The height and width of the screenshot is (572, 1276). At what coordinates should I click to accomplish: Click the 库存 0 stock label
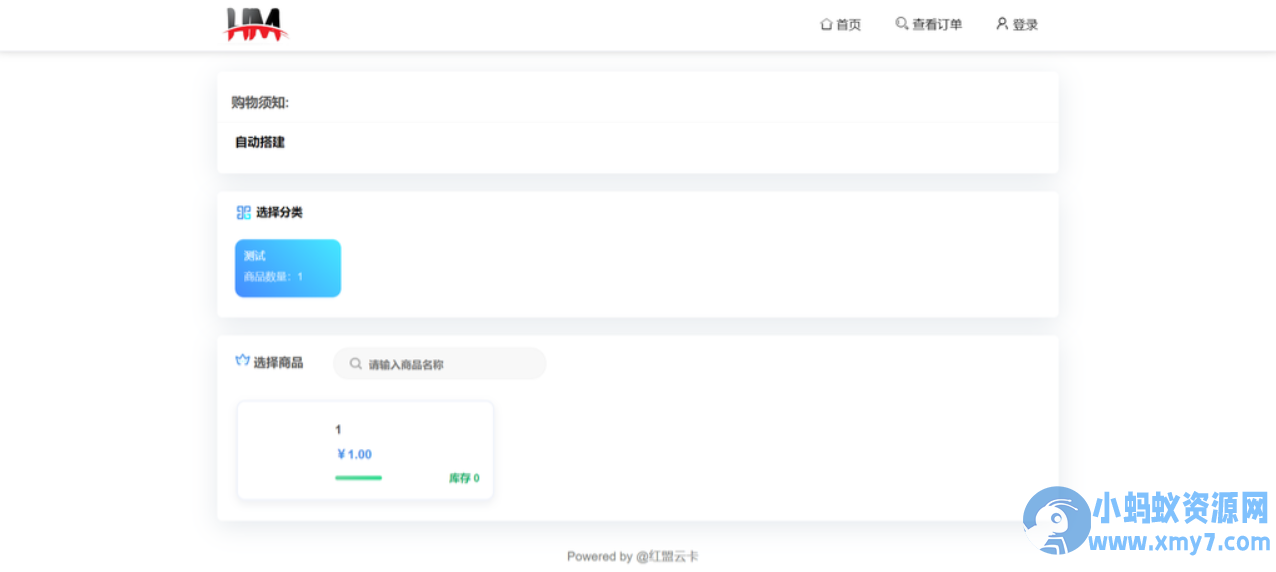(x=464, y=478)
